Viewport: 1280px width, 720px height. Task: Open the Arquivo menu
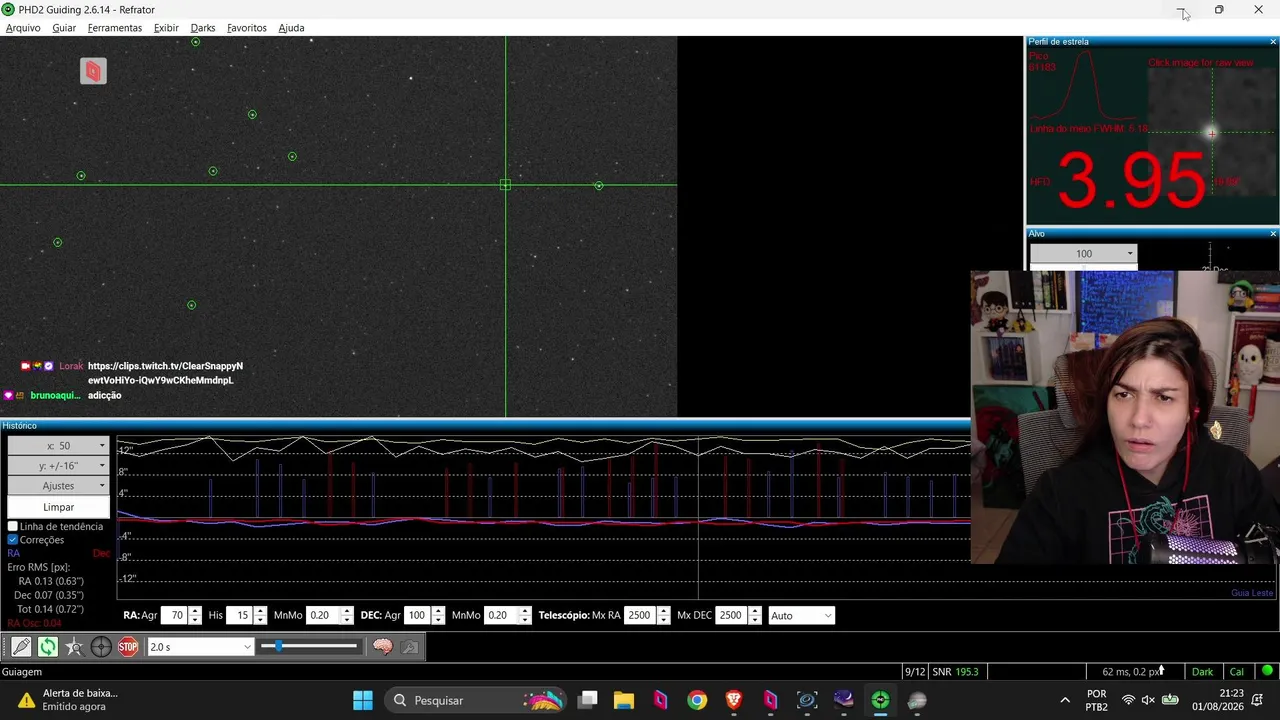point(23,28)
